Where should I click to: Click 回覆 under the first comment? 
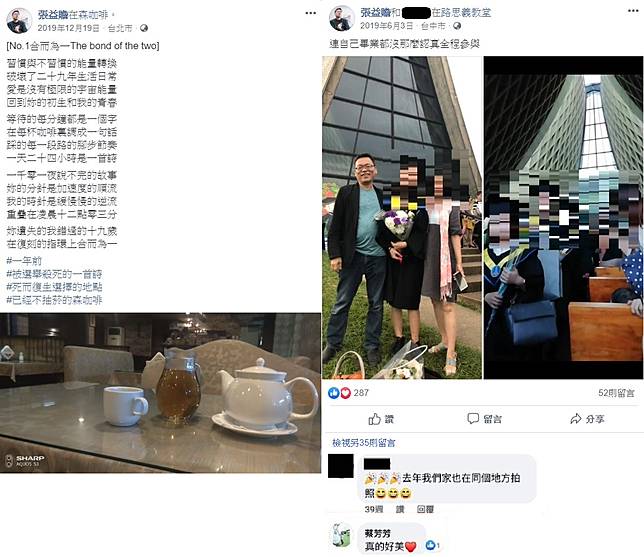point(425,509)
